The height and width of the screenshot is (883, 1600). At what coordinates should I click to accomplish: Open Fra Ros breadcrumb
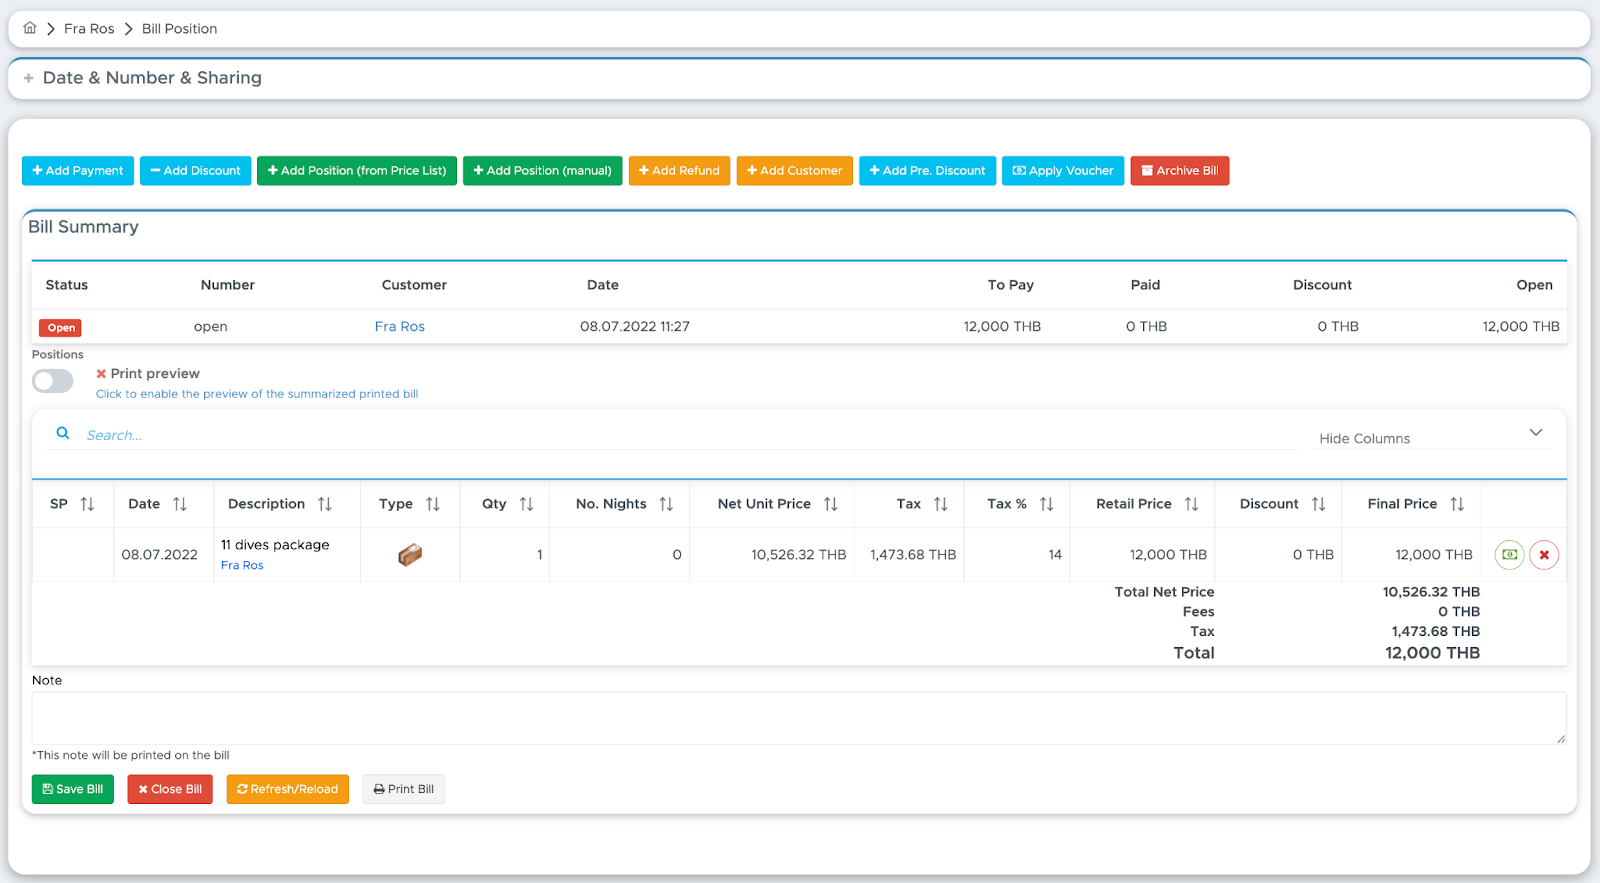point(89,29)
